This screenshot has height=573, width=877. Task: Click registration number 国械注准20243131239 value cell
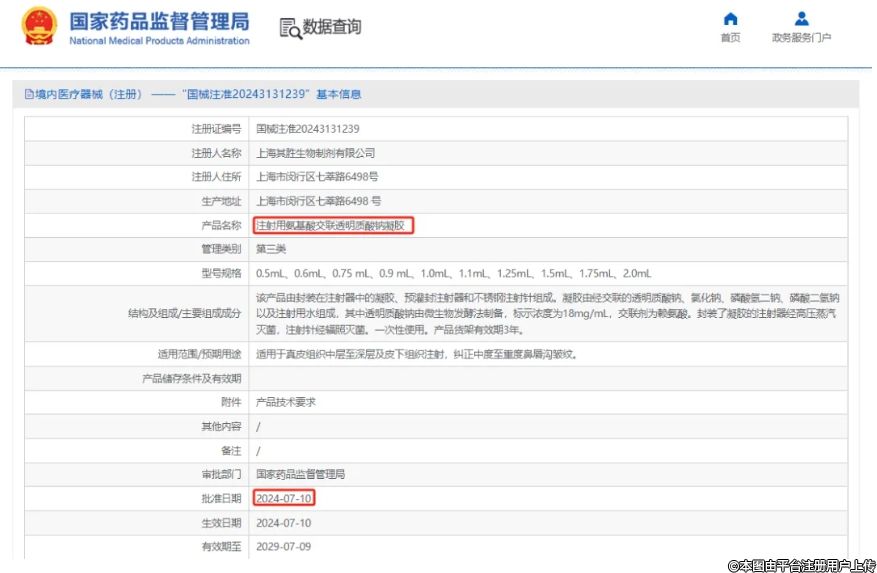coord(307,129)
